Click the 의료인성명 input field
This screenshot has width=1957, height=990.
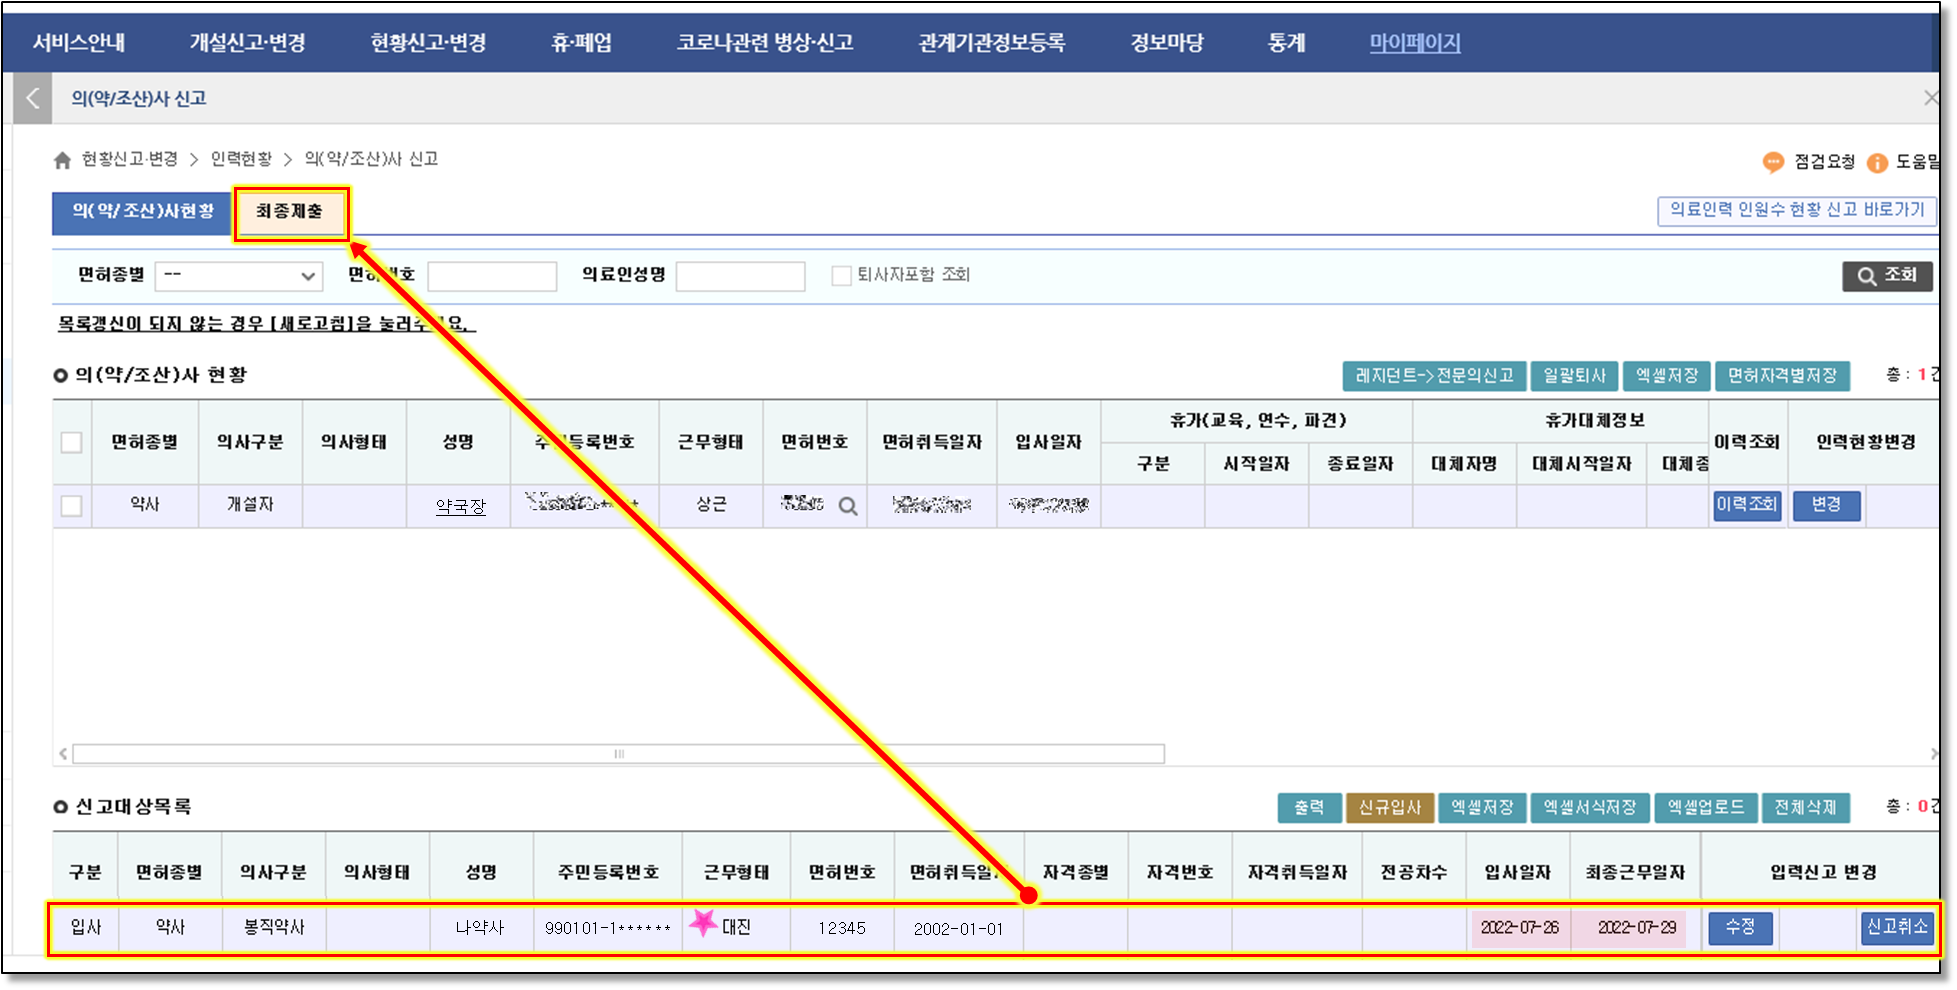click(x=740, y=276)
